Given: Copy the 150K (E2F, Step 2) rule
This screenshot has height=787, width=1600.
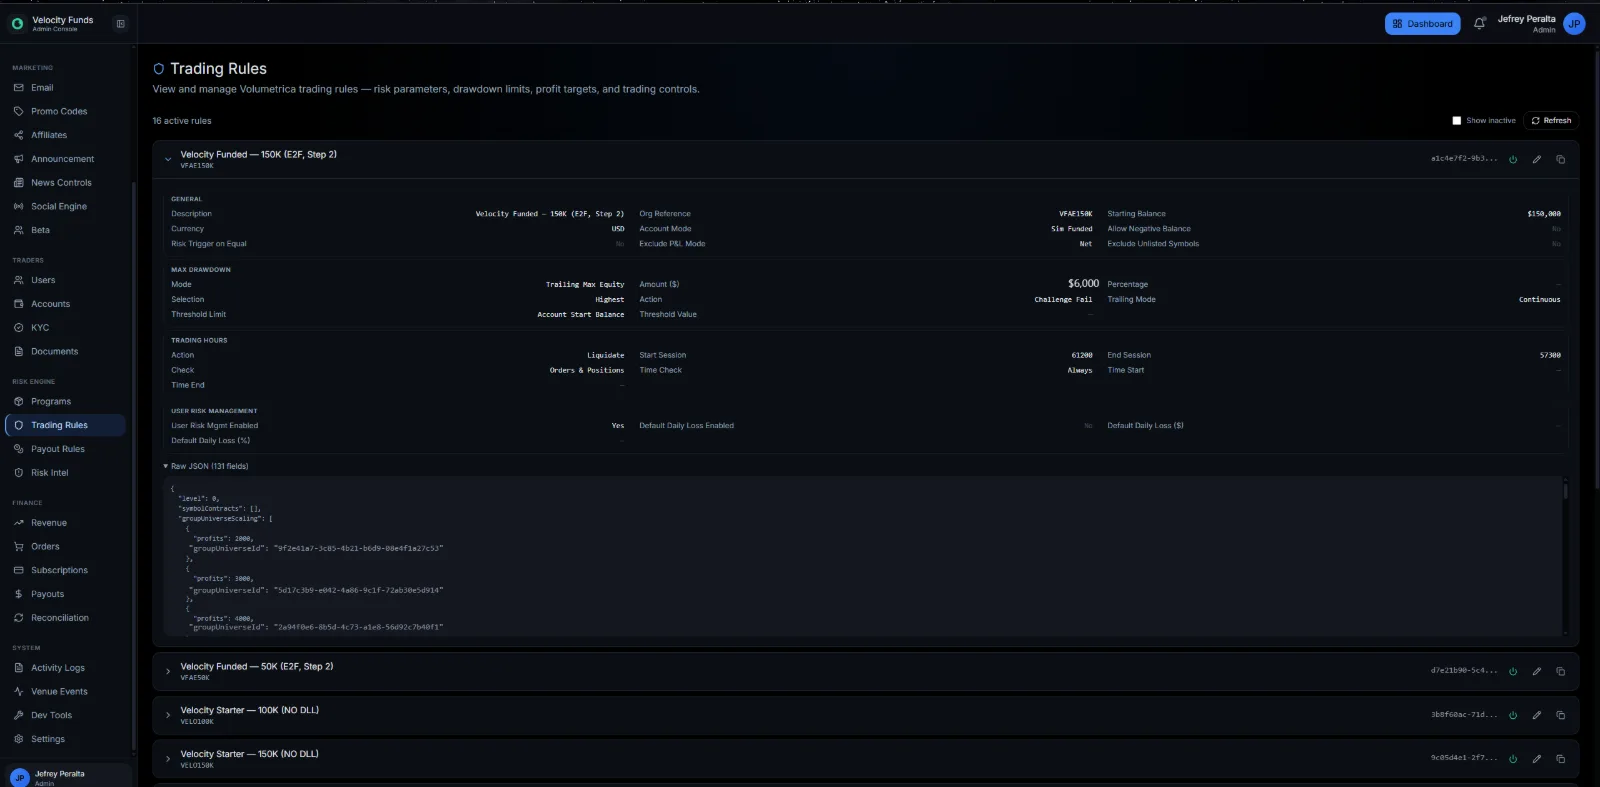Looking at the screenshot, I should tap(1560, 159).
